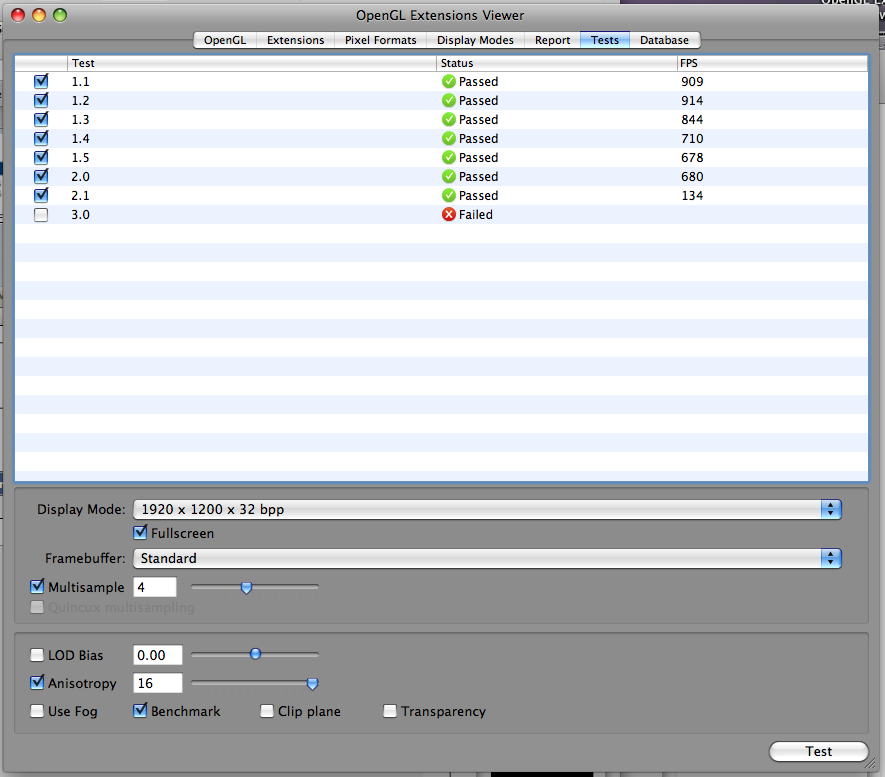Select the FPS value 909
This screenshot has height=777, width=885.
692,81
